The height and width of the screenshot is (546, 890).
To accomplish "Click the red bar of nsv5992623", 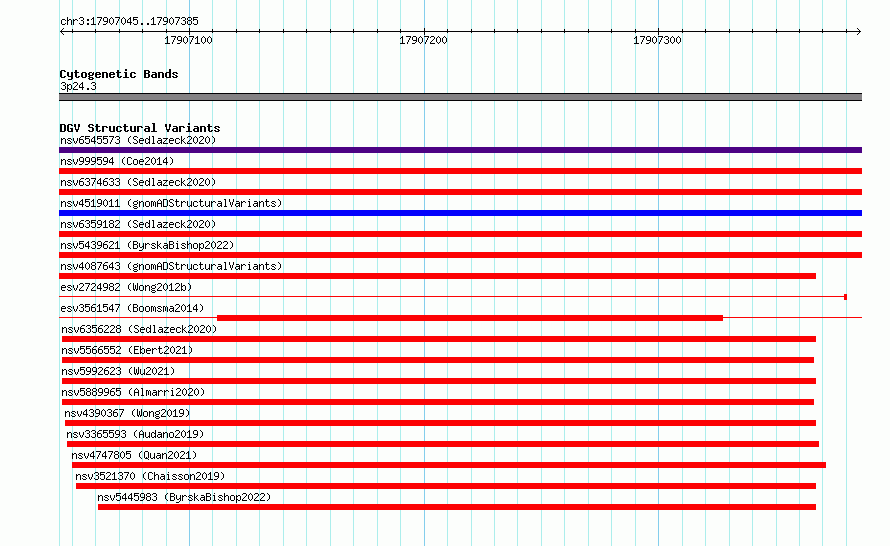I will [x=439, y=381].
